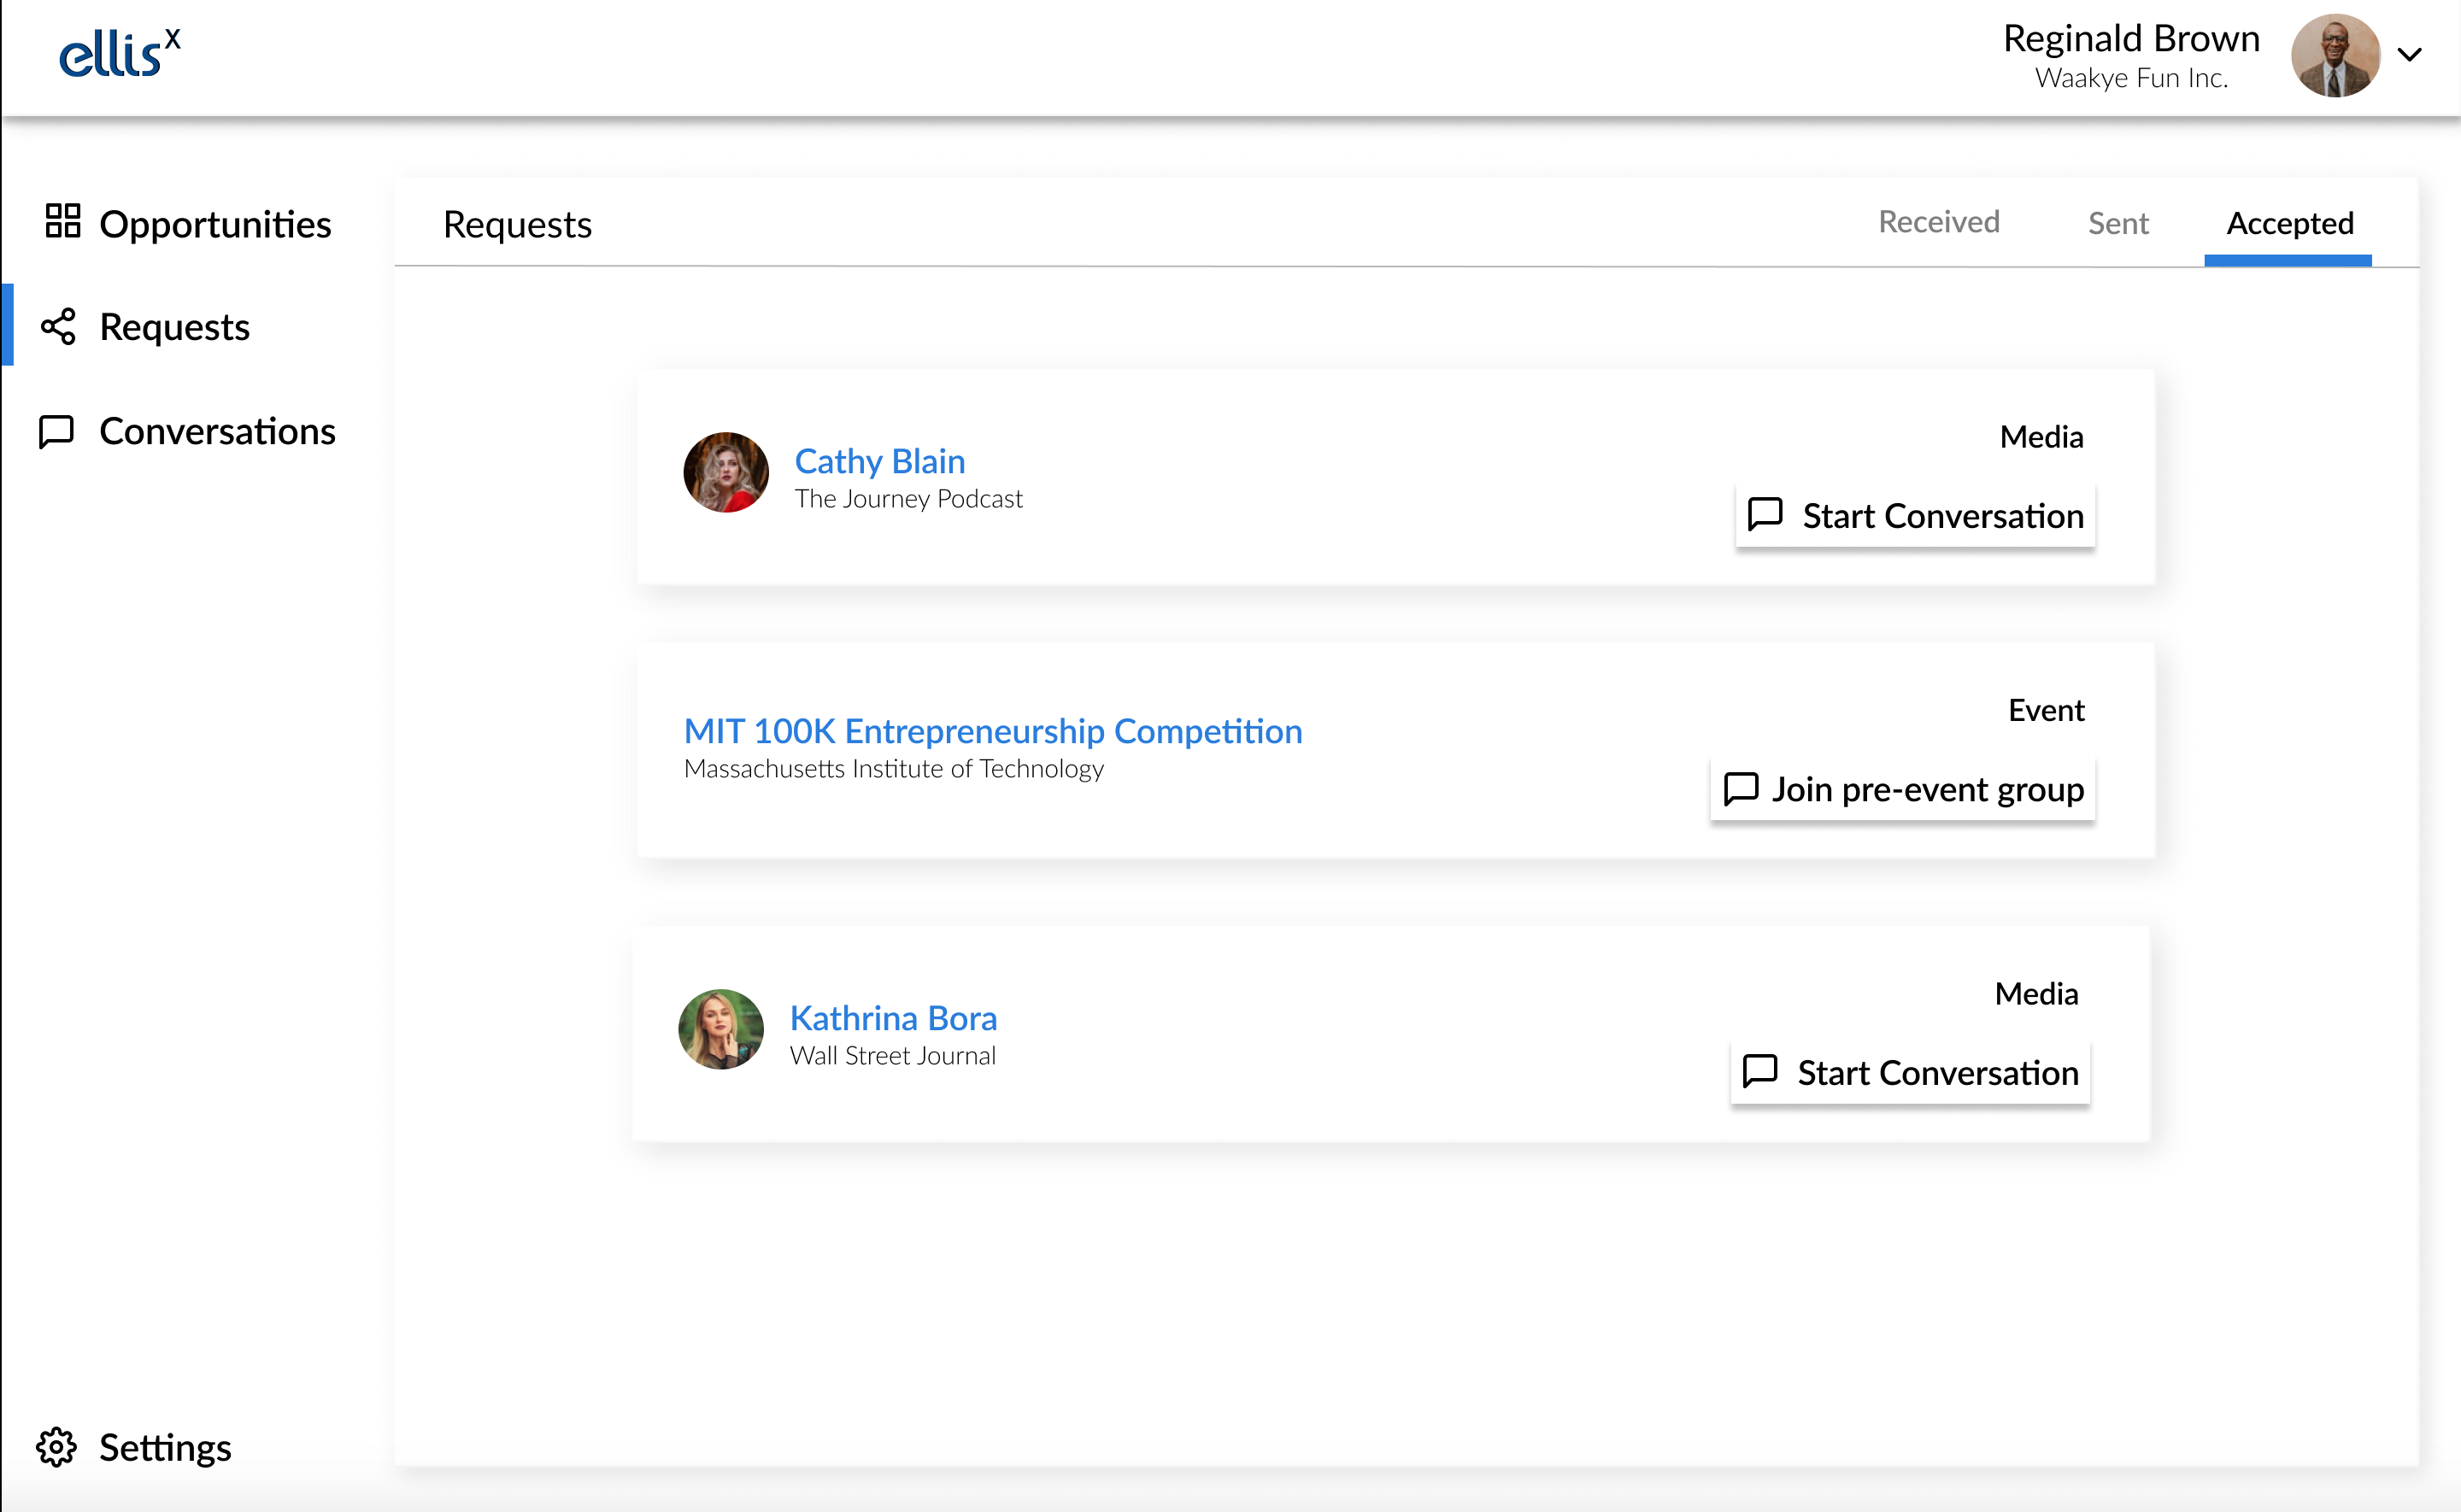Click the Settings gear icon

[56, 1447]
